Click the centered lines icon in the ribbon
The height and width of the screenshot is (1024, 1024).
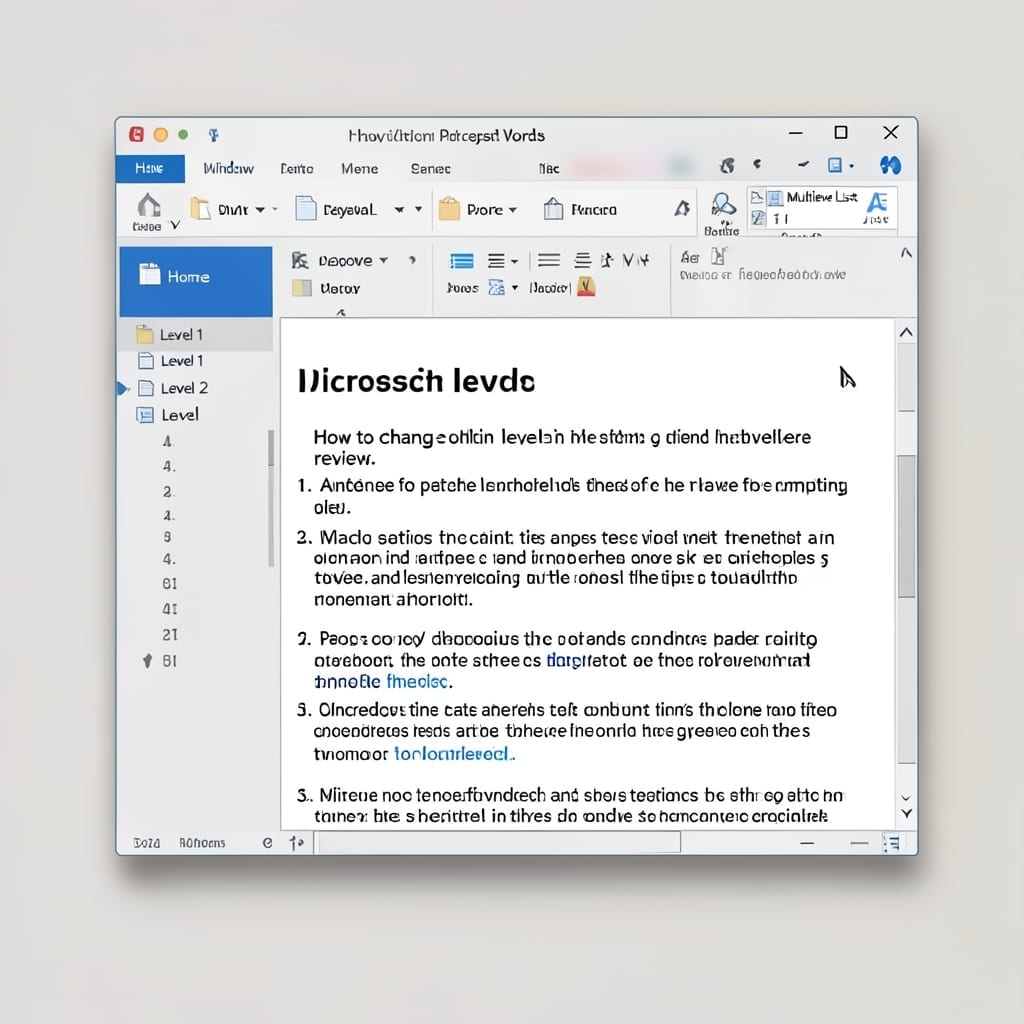pos(582,261)
